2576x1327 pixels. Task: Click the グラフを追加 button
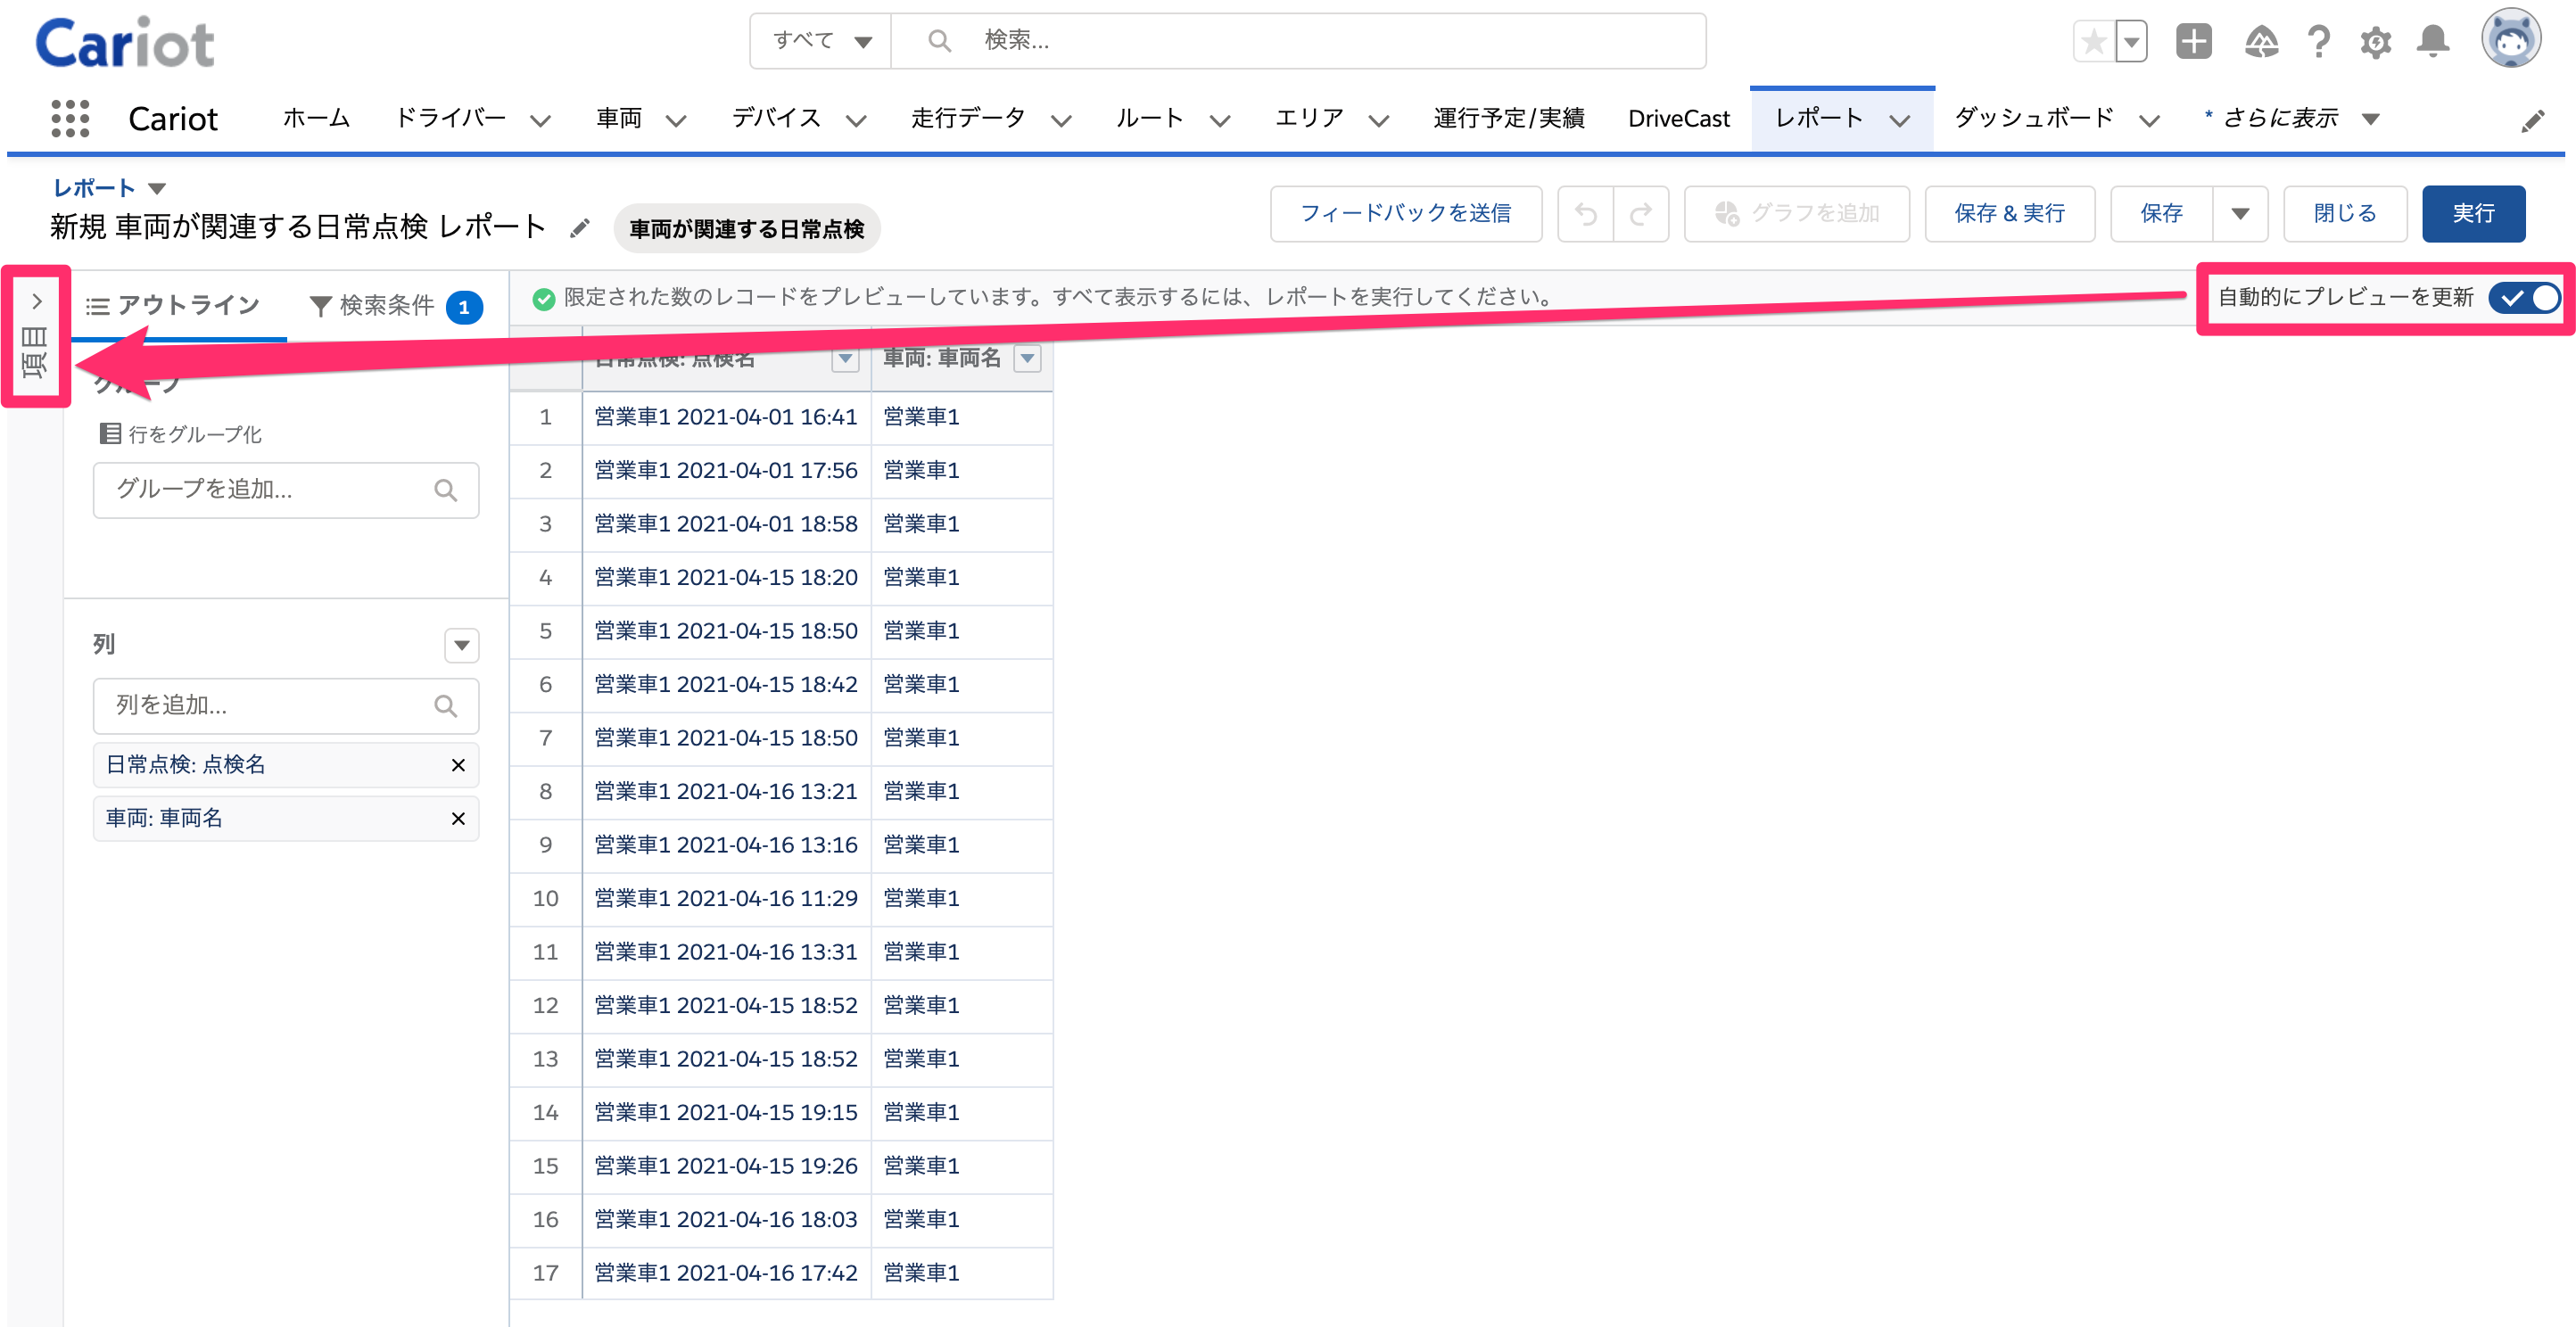[x=1796, y=213]
